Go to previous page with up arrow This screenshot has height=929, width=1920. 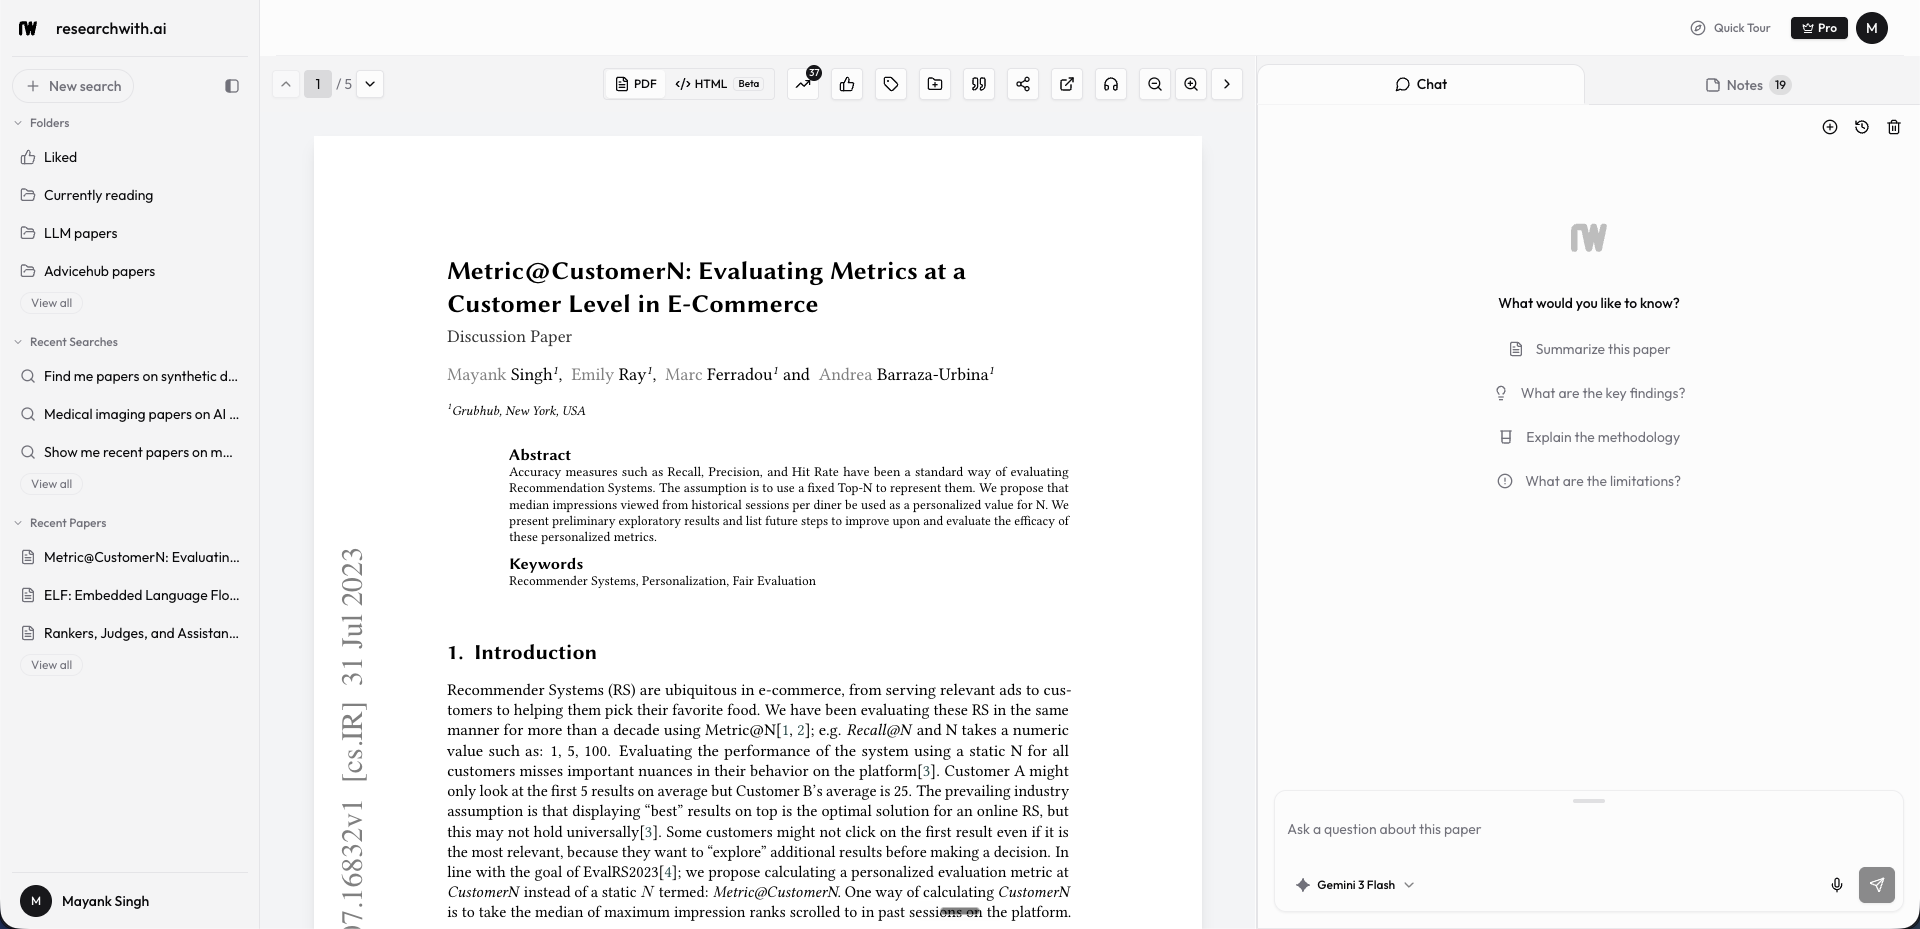tap(286, 84)
